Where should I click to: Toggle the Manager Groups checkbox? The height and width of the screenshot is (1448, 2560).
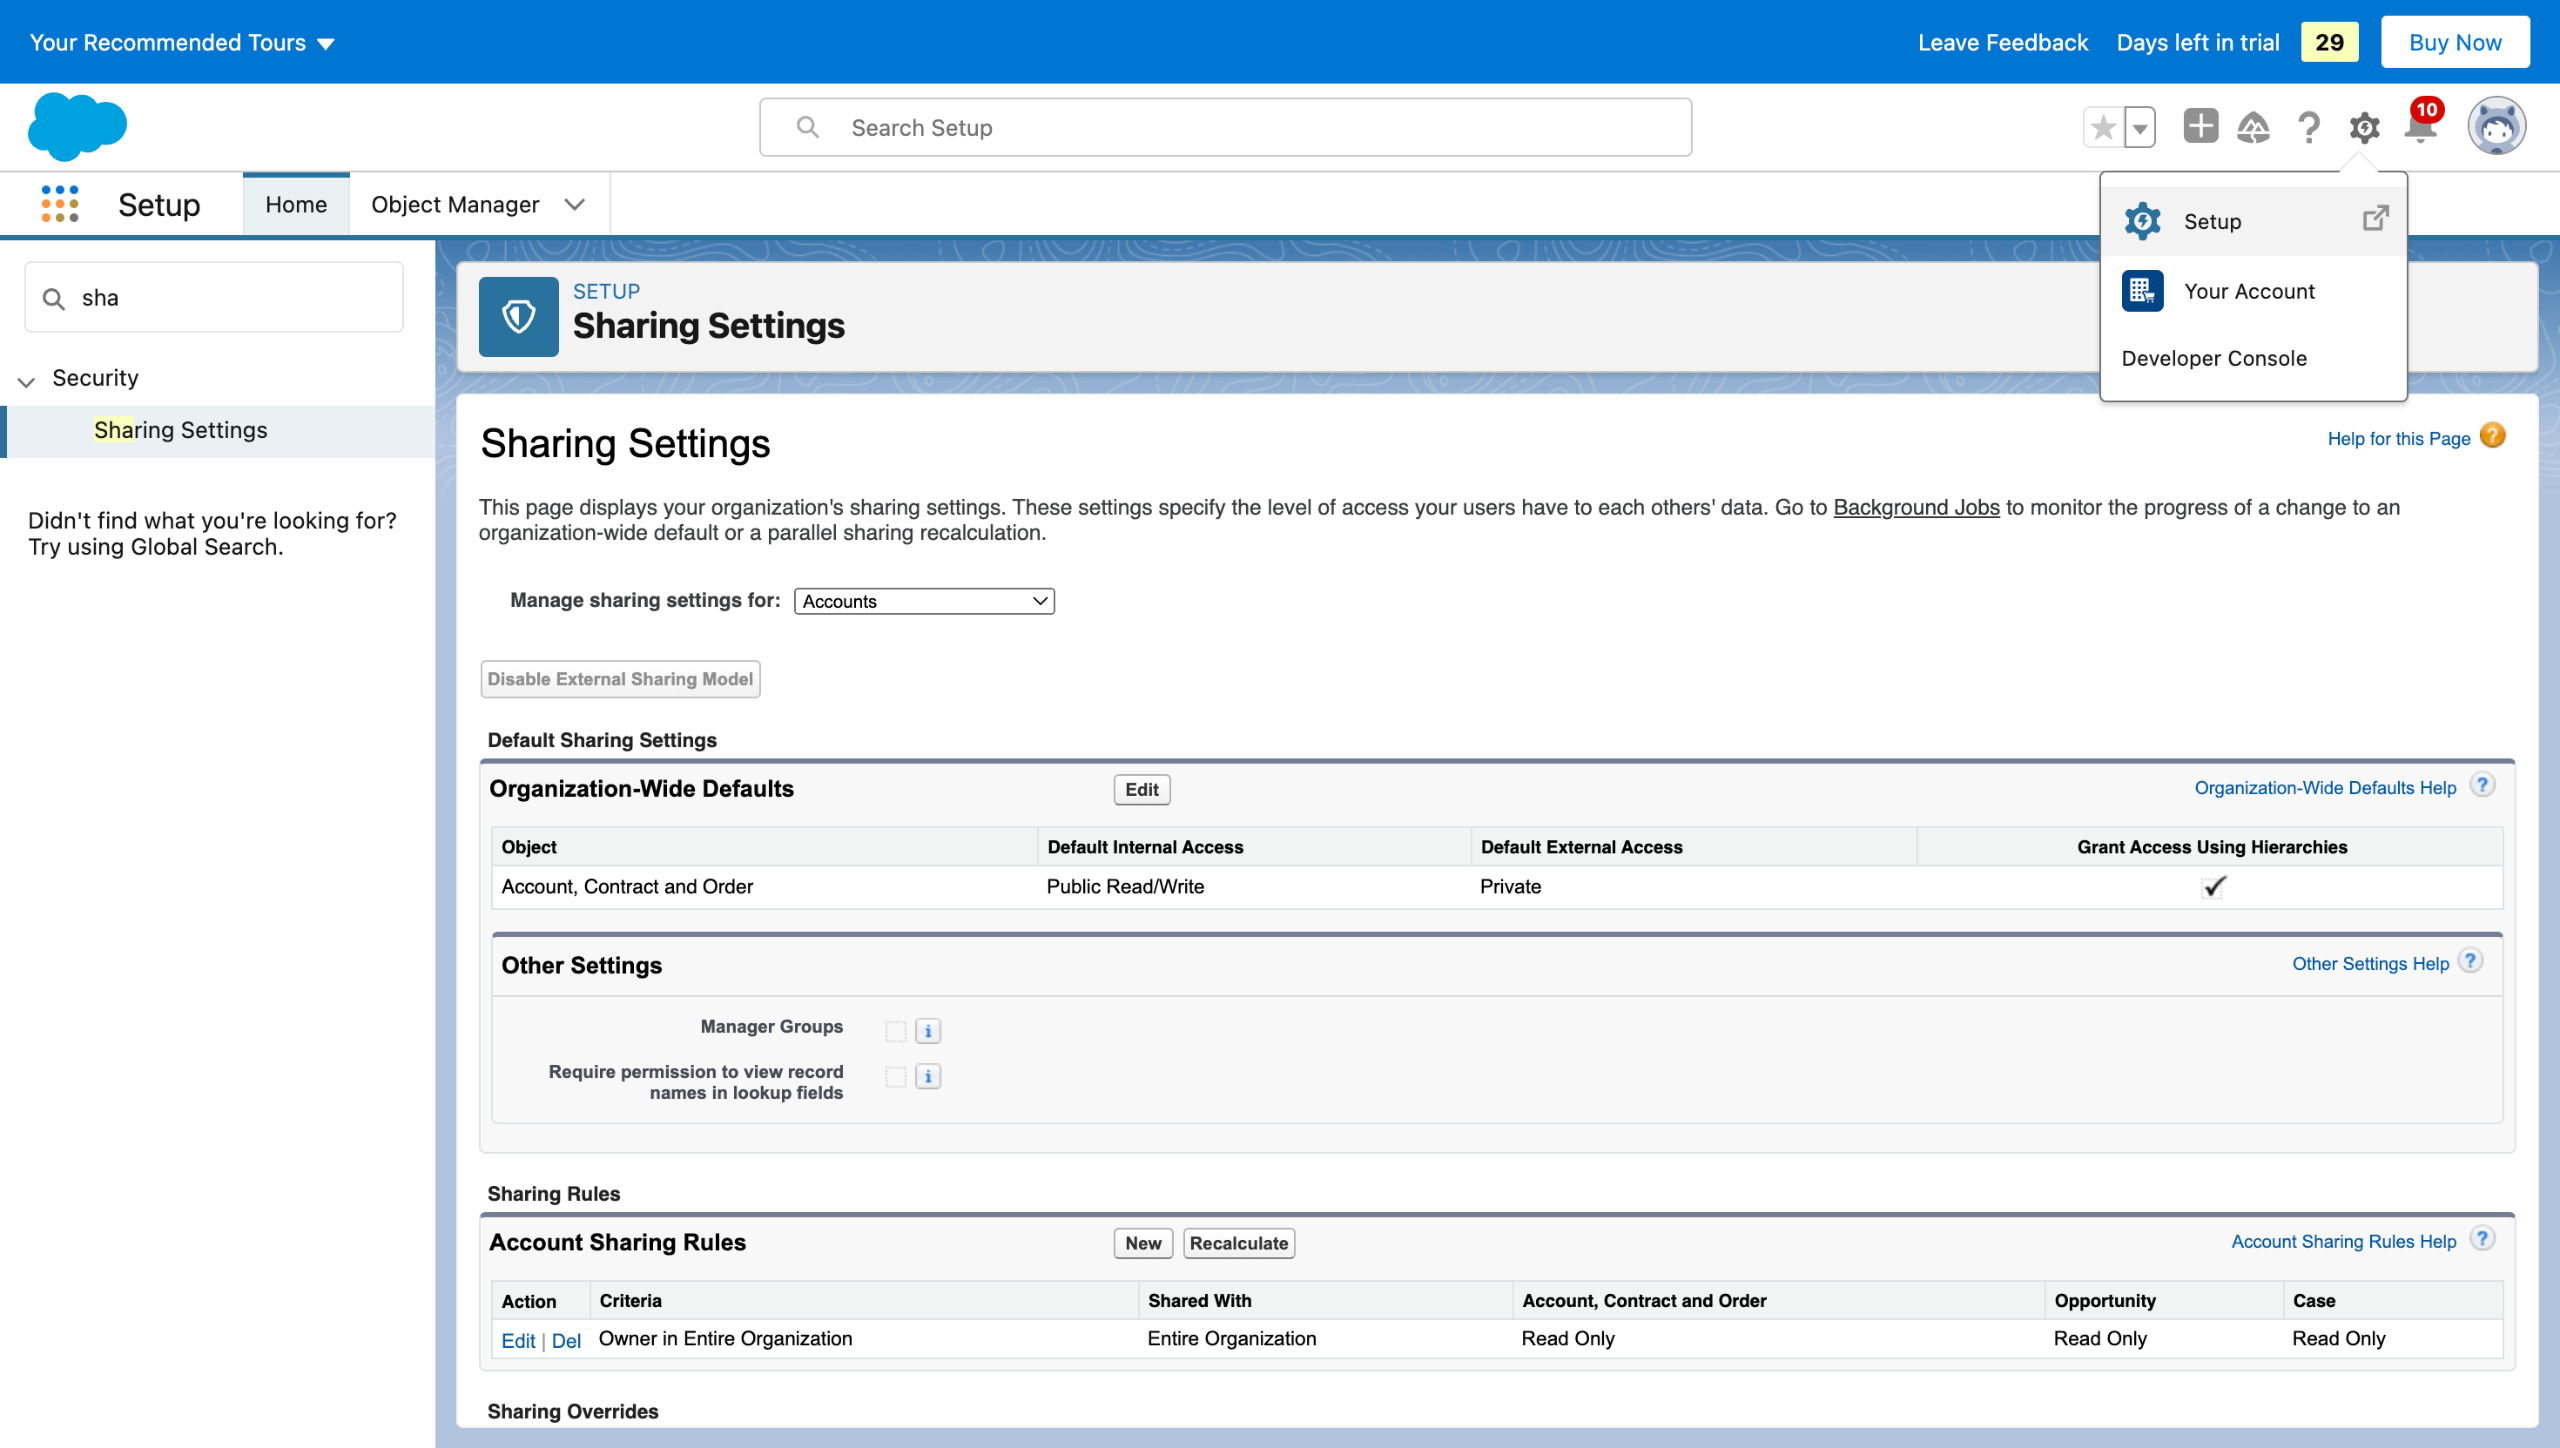[x=896, y=1031]
